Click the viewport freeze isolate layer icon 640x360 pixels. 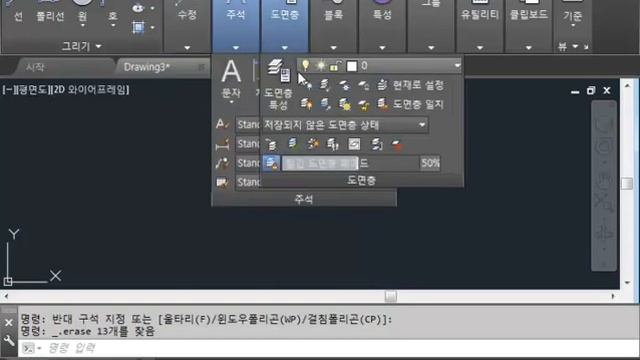point(354,144)
